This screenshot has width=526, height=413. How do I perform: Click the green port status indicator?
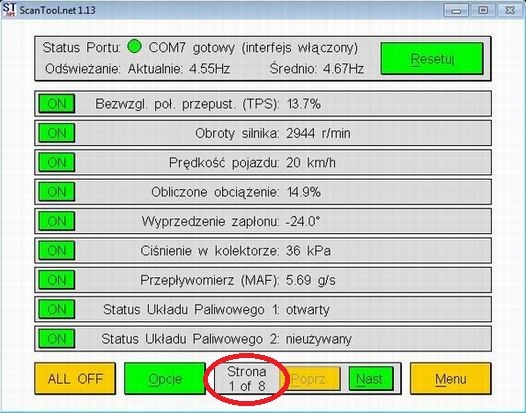[135, 46]
